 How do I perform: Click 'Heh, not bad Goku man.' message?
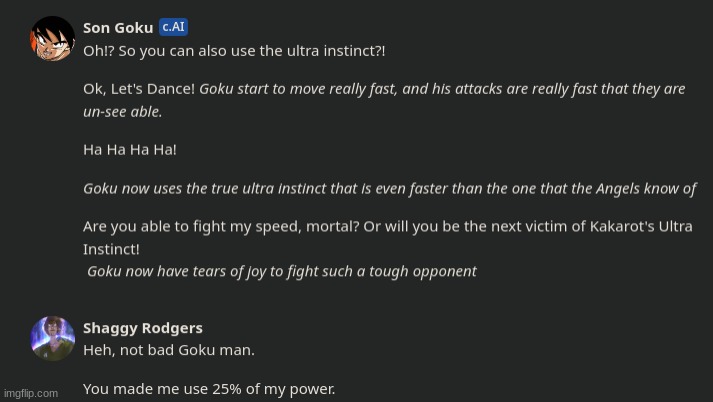click(x=168, y=350)
